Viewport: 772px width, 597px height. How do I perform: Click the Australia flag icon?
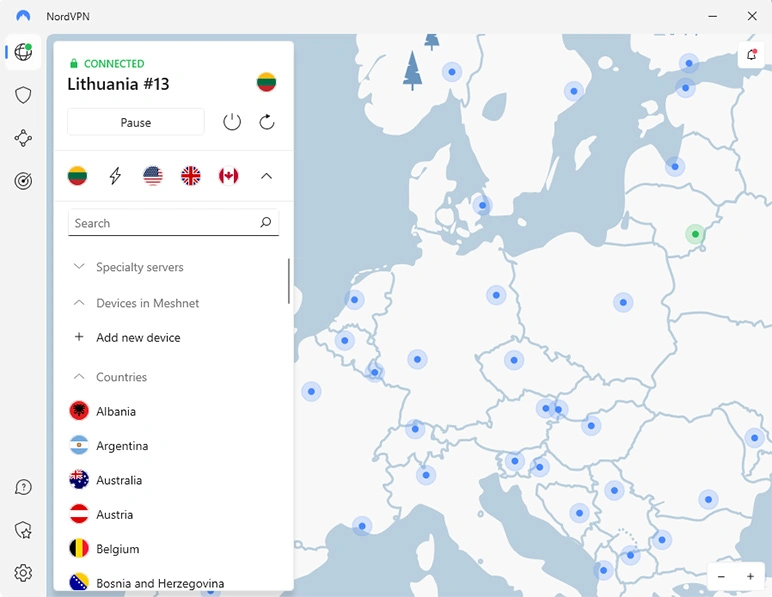[x=79, y=480]
